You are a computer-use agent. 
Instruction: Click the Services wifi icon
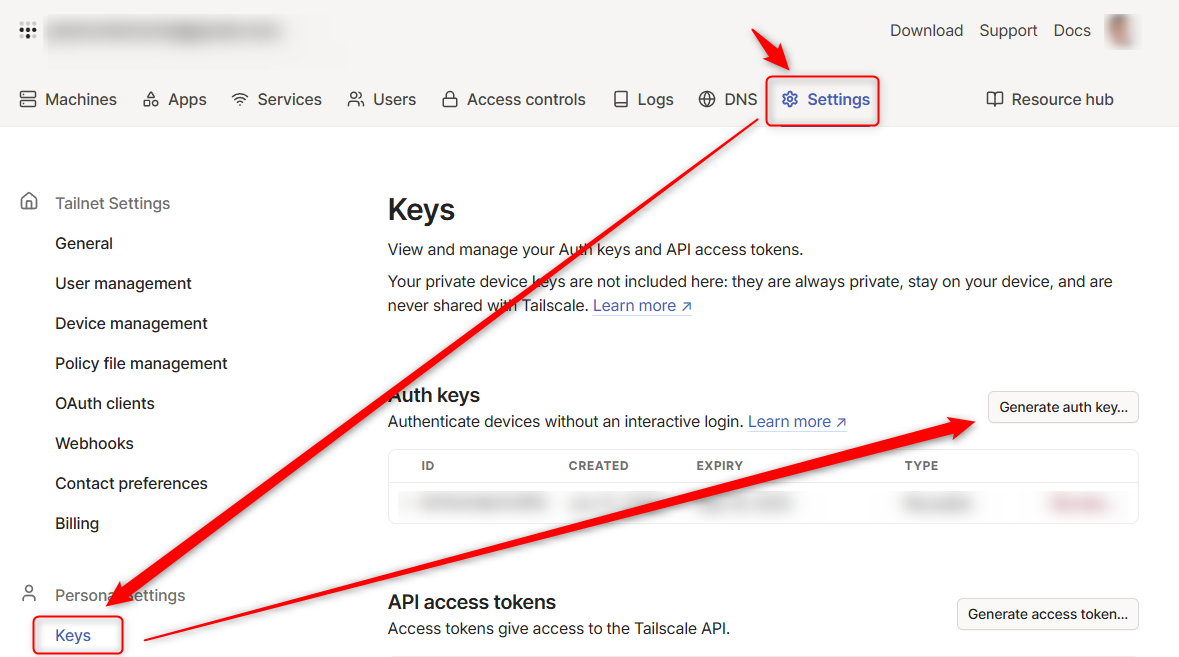(x=240, y=99)
